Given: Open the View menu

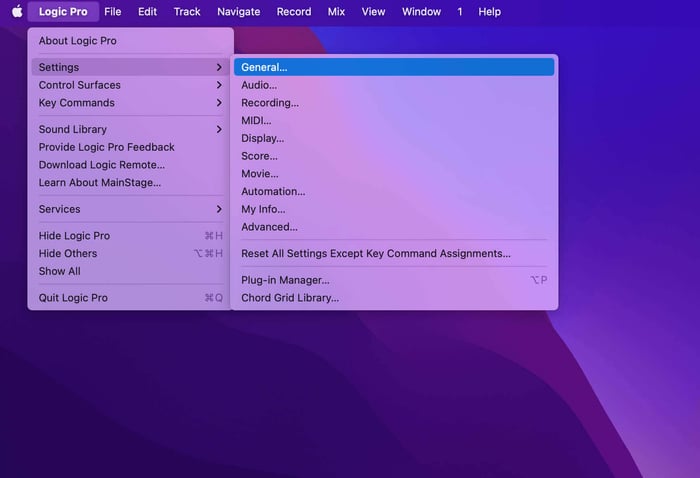Looking at the screenshot, I should point(373,12).
